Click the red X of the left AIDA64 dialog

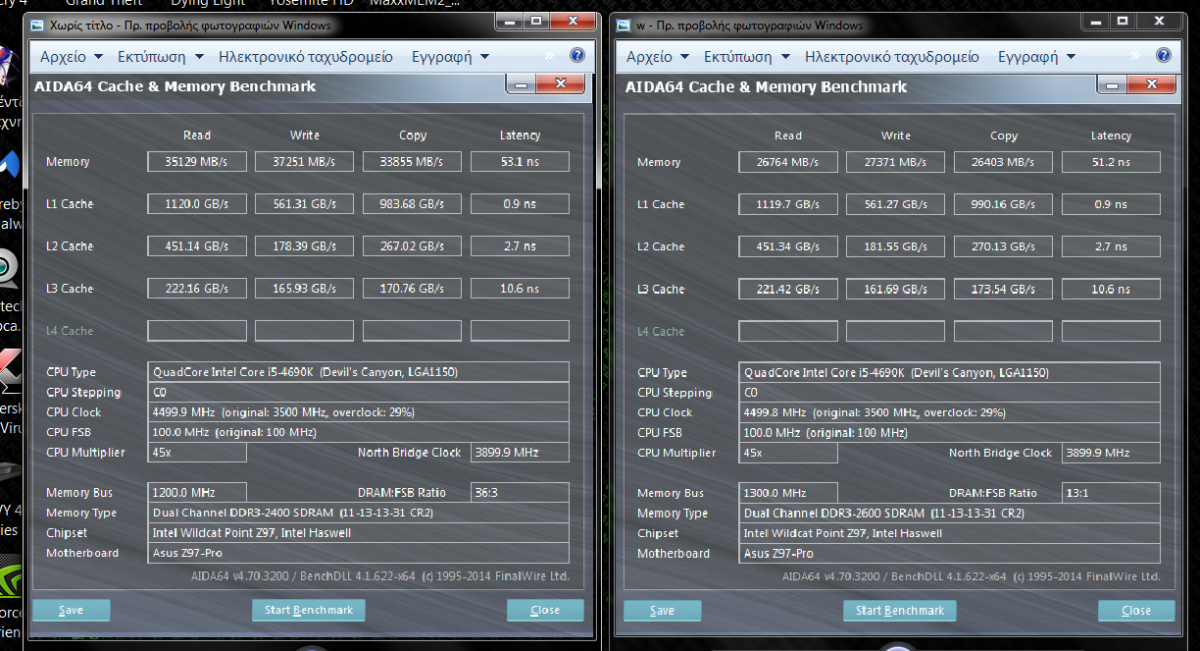click(561, 85)
